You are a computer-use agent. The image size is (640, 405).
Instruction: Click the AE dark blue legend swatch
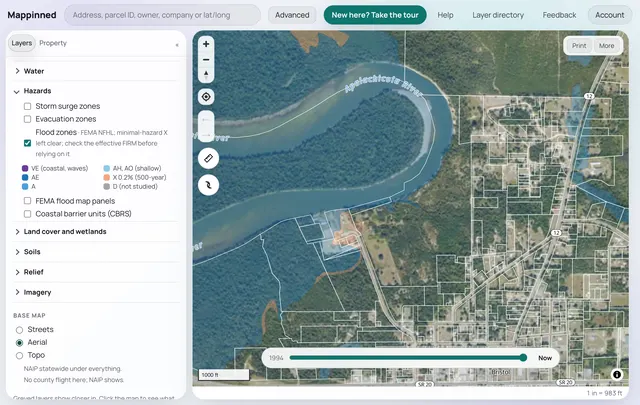(x=25, y=177)
